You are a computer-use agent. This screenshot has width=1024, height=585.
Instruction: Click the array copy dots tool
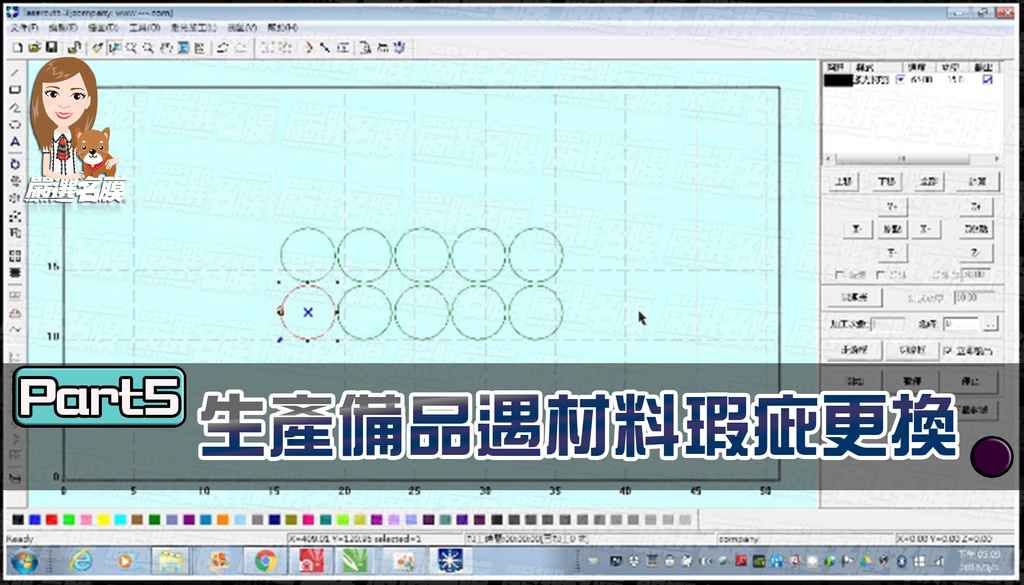[x=16, y=215]
